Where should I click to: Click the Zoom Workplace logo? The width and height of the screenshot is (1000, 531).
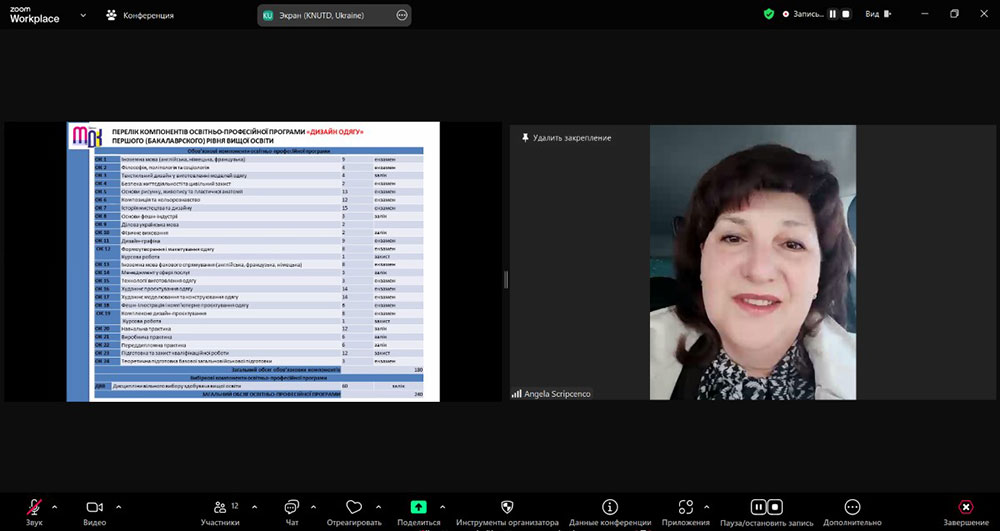35,15
